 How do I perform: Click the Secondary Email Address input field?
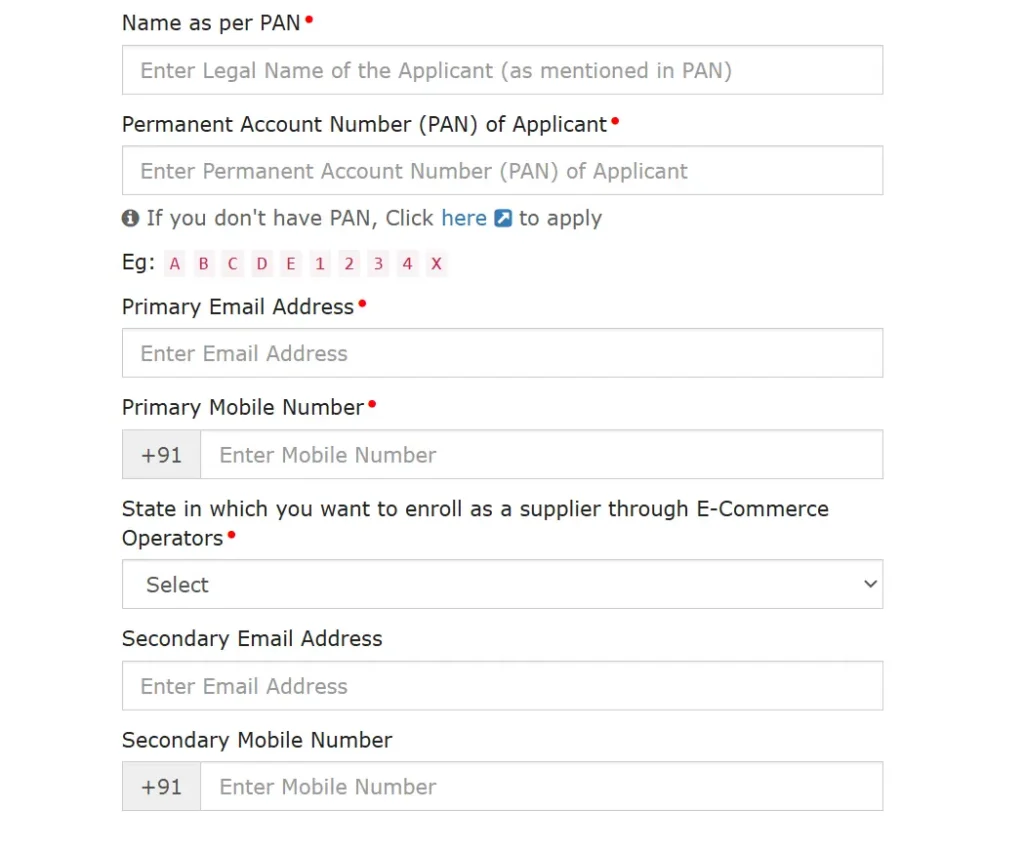[502, 686]
